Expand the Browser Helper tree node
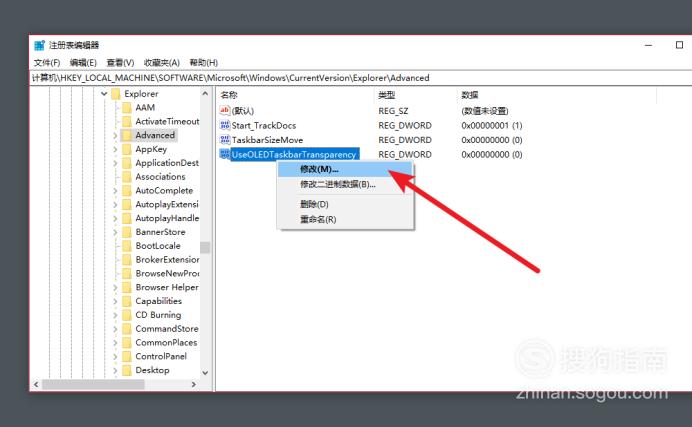 [116, 288]
